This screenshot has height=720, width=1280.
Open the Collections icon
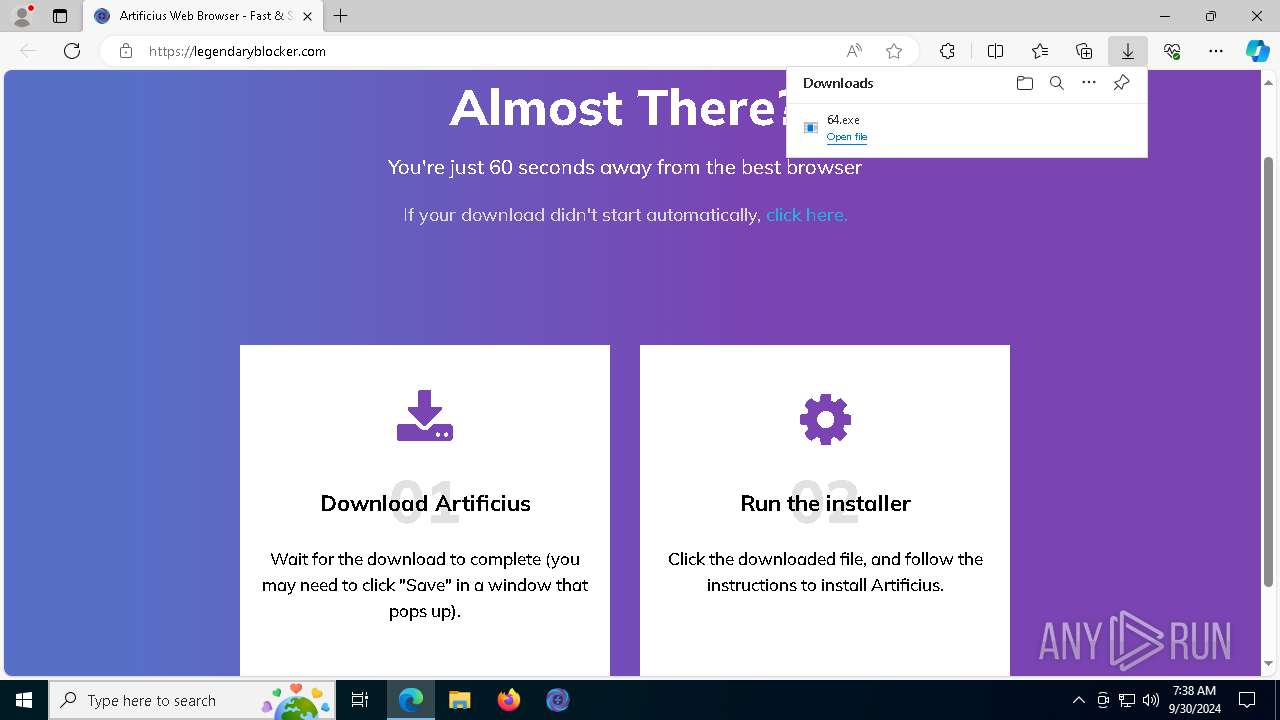pos(1084,51)
